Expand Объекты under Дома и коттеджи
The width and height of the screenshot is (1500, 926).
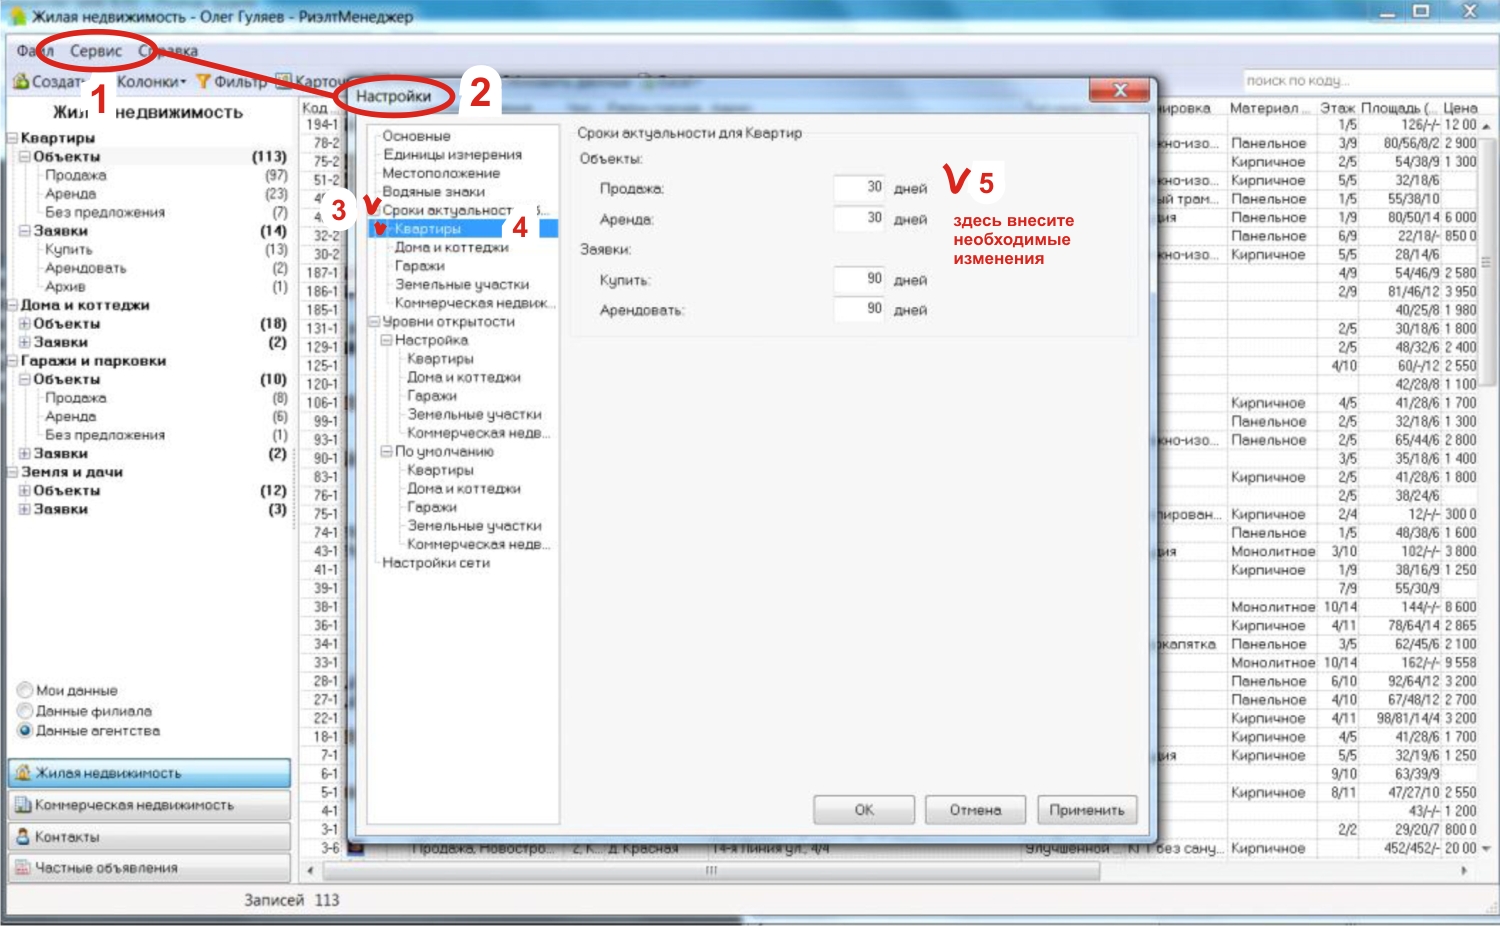[x=25, y=324]
